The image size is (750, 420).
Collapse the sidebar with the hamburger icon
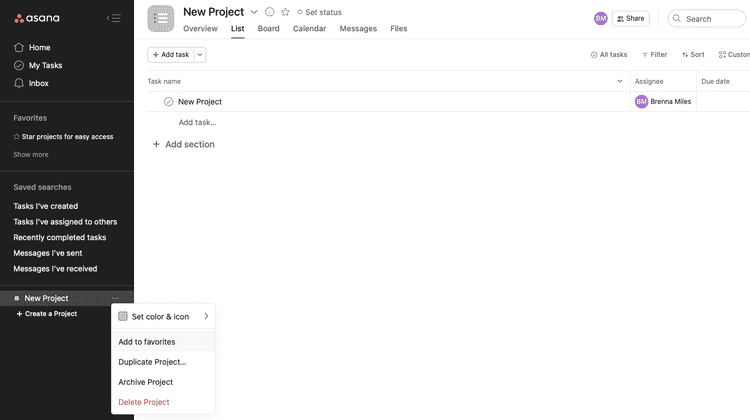[114, 18]
